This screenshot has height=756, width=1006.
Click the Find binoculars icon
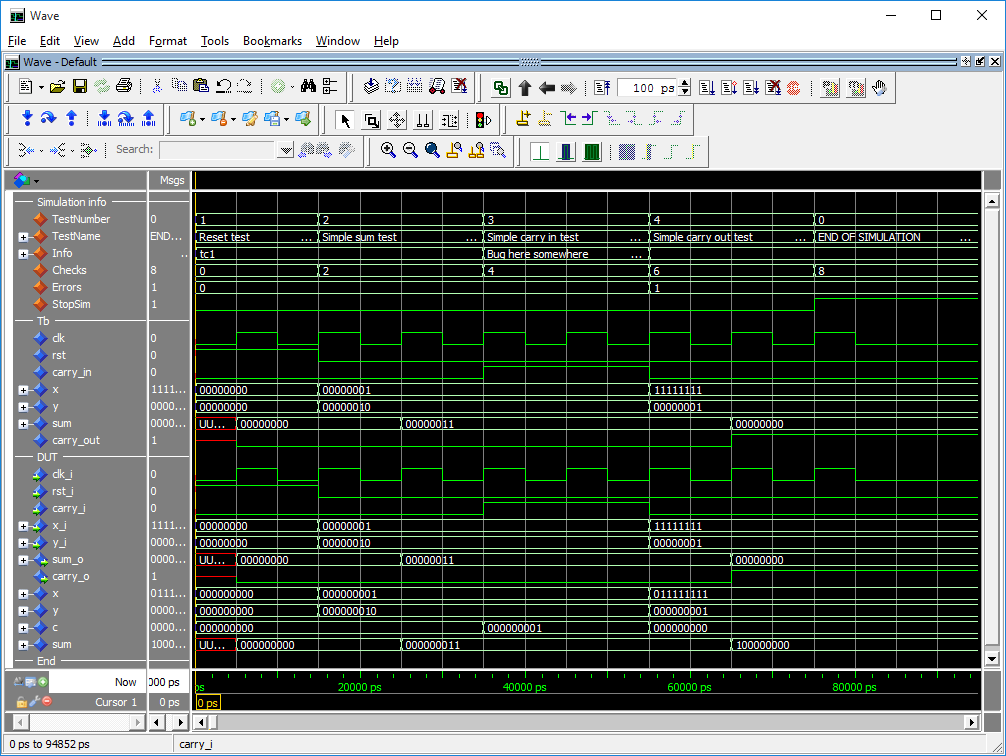click(x=308, y=87)
